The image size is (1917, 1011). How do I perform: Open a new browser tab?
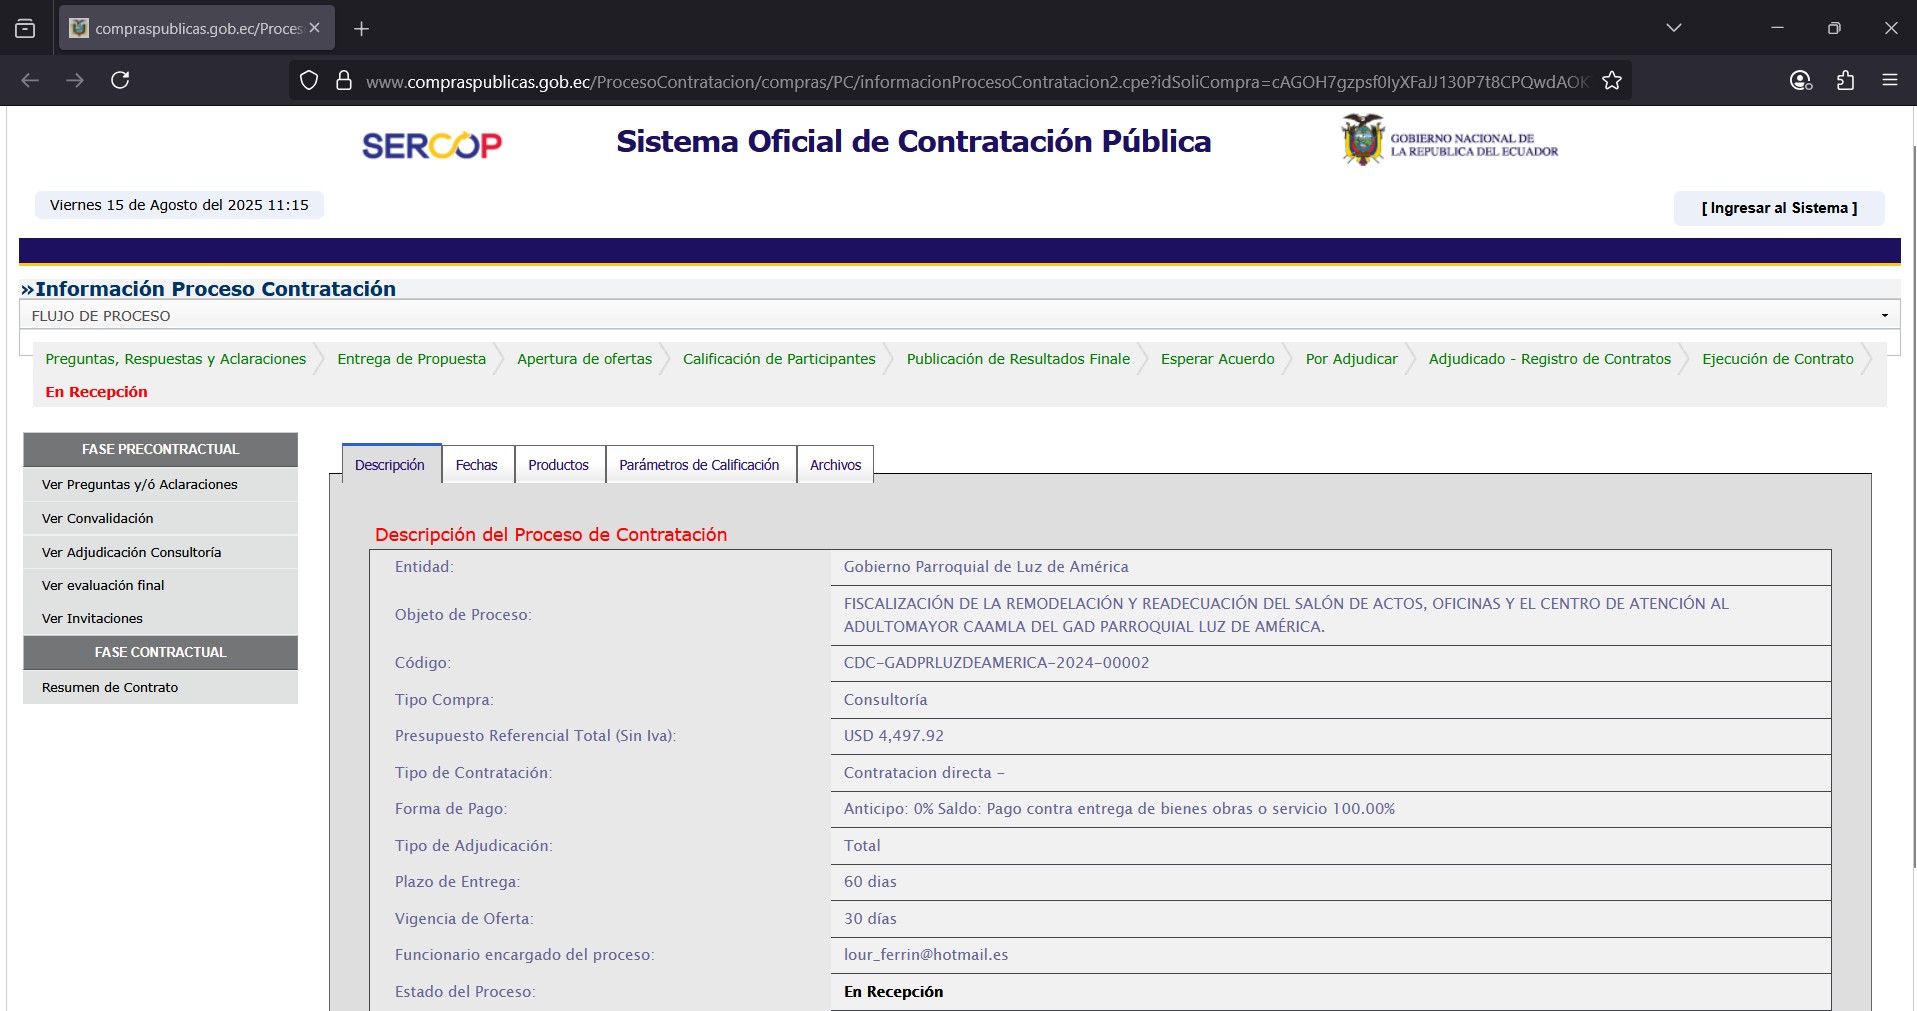[x=362, y=29]
